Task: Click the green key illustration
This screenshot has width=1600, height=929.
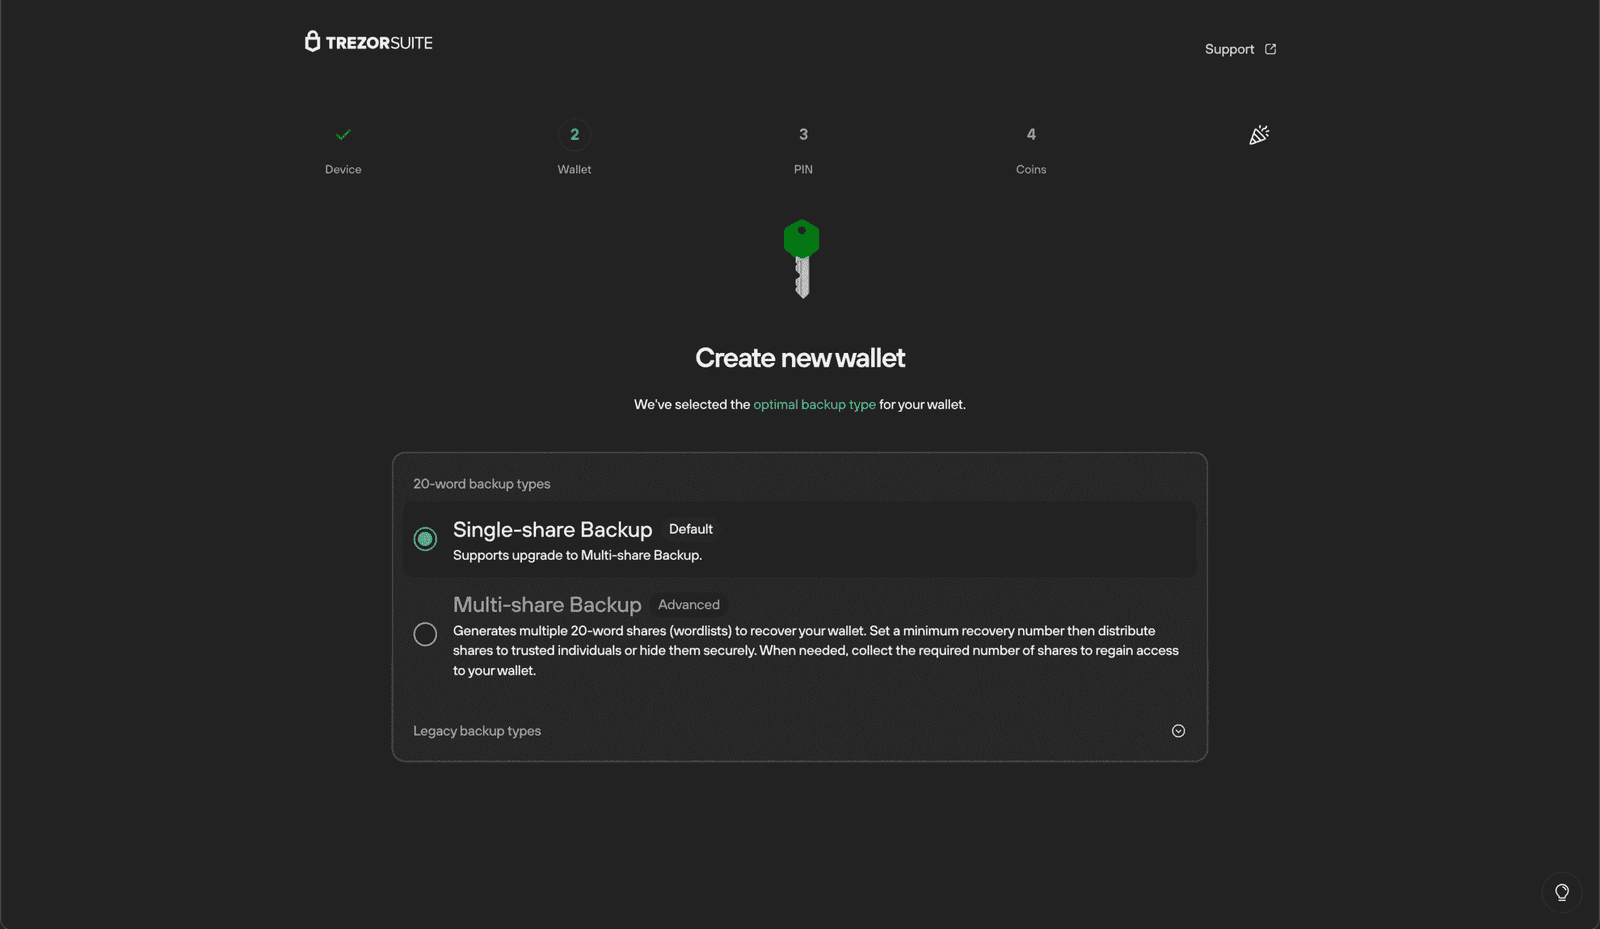Action: coord(801,259)
